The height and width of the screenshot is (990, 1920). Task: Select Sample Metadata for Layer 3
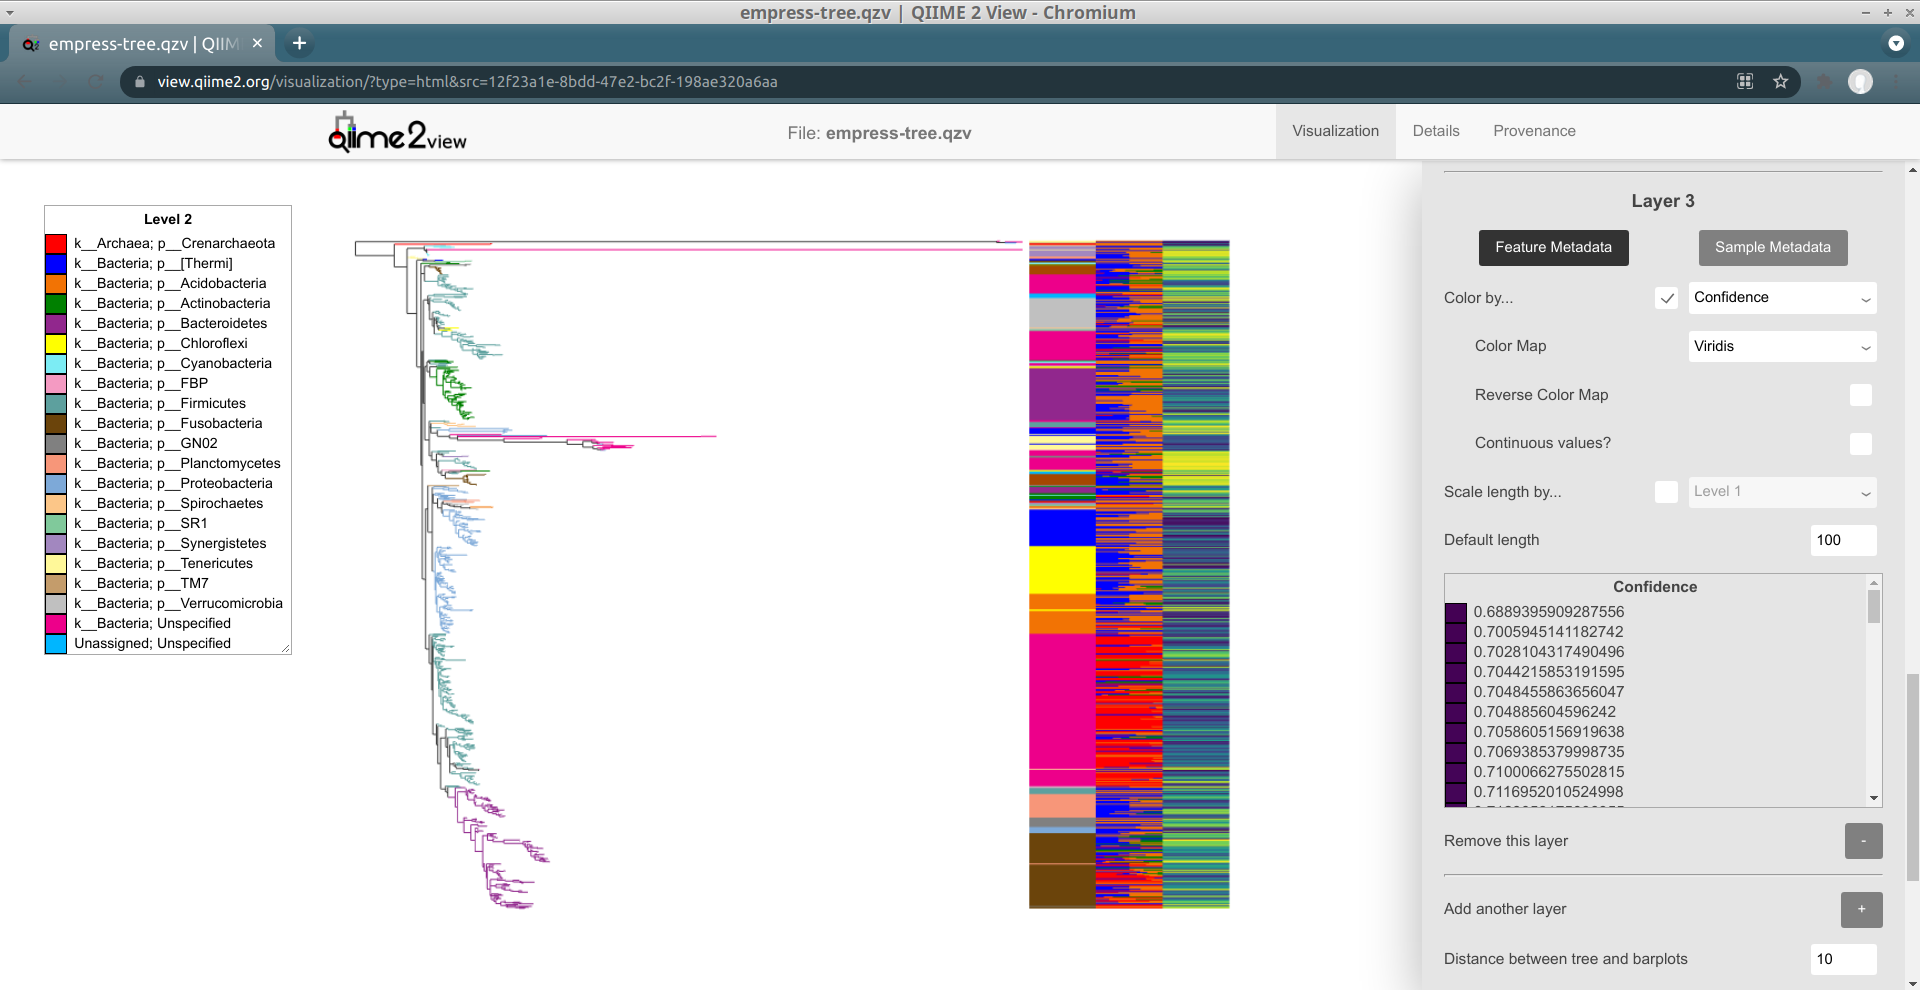pos(1772,248)
